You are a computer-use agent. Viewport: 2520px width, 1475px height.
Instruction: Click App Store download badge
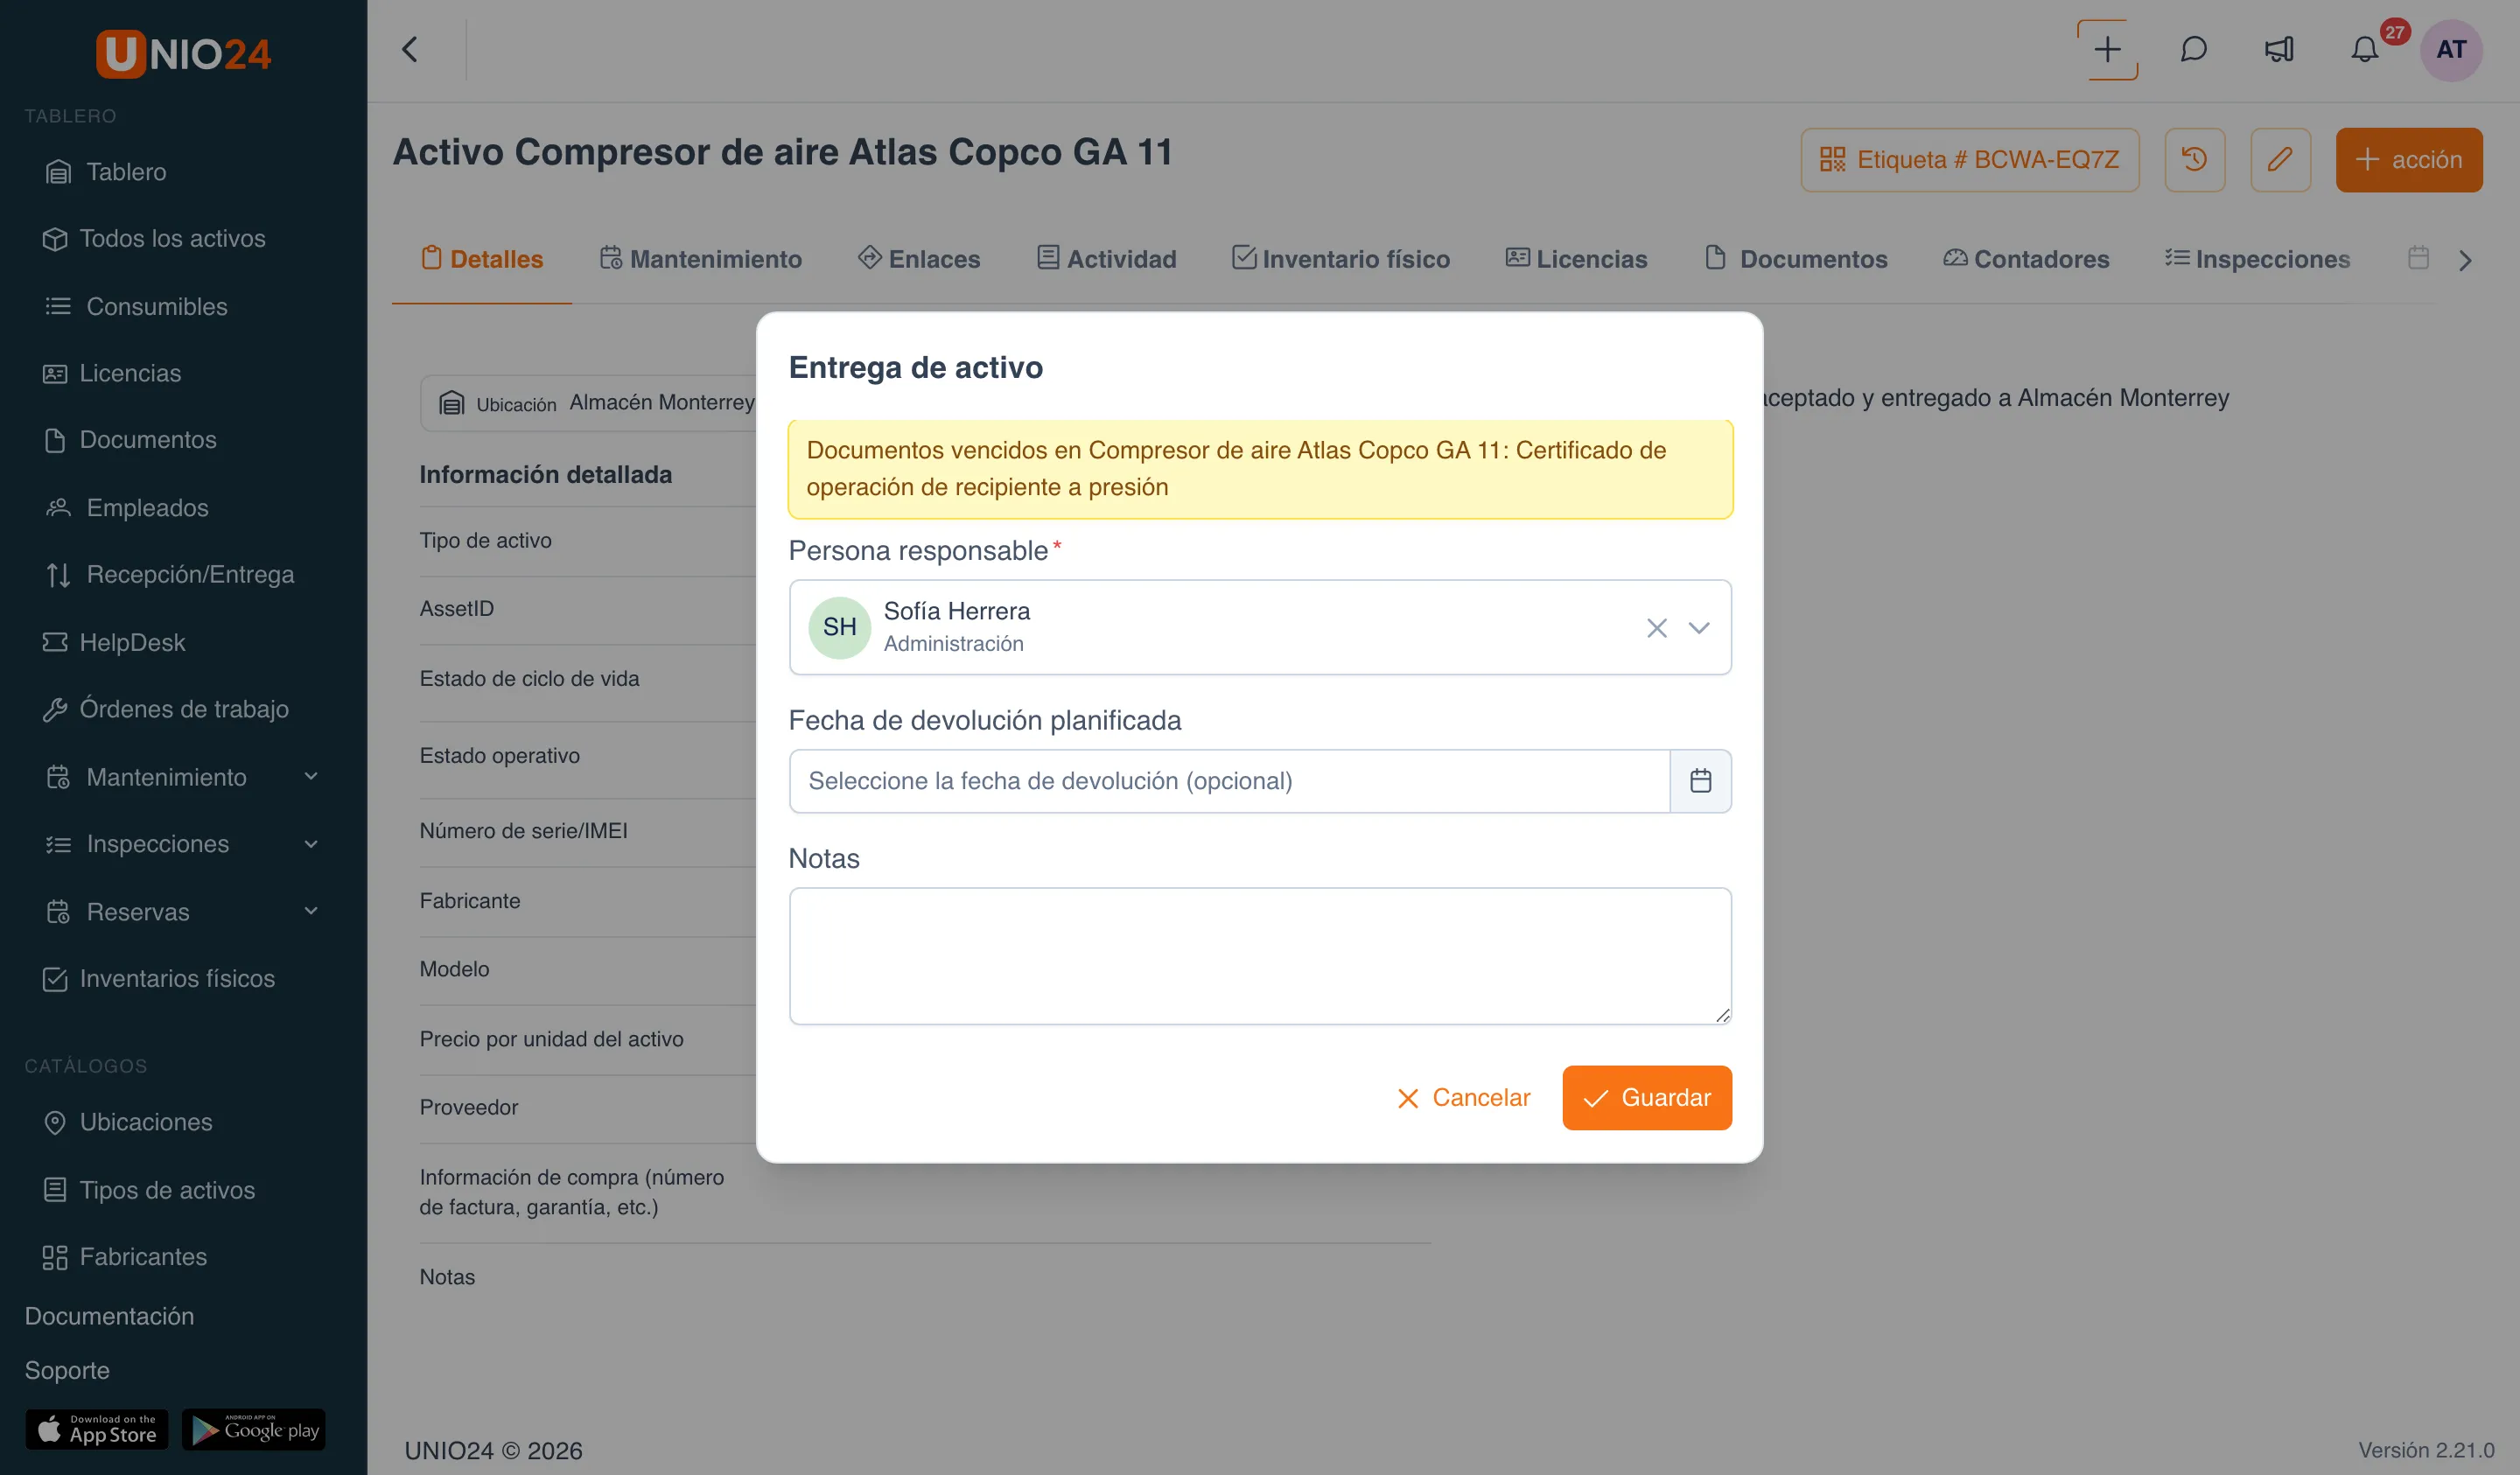pos(97,1430)
